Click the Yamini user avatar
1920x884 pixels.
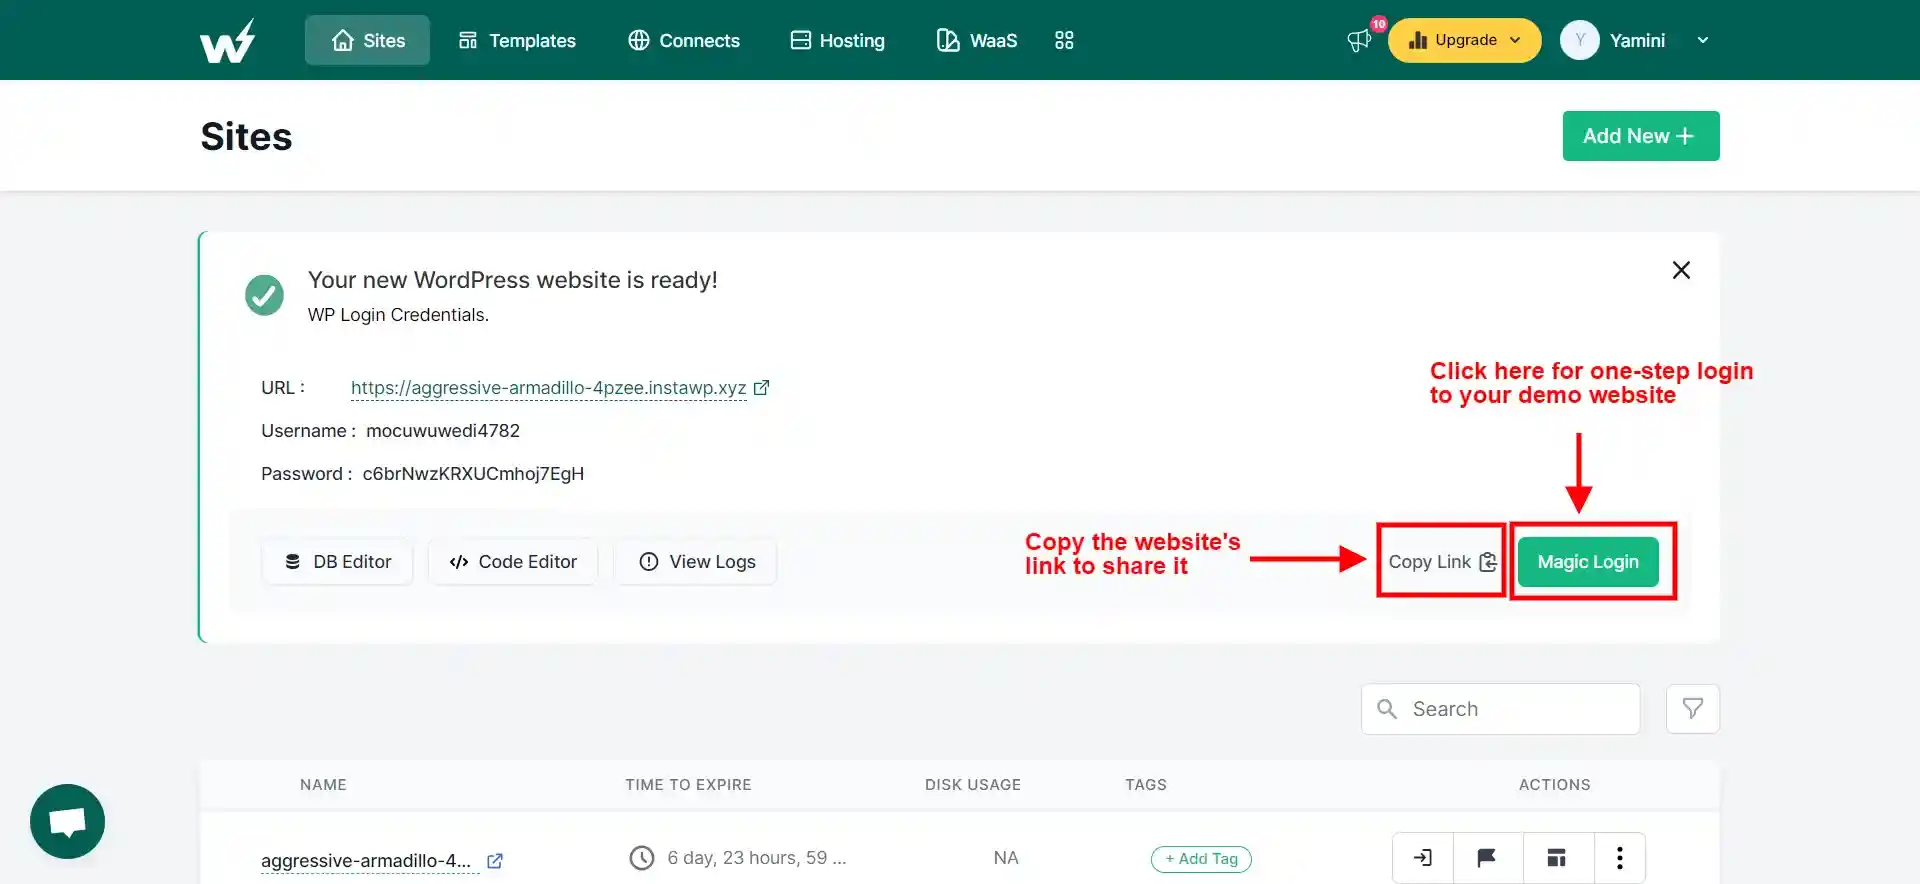pos(1580,40)
